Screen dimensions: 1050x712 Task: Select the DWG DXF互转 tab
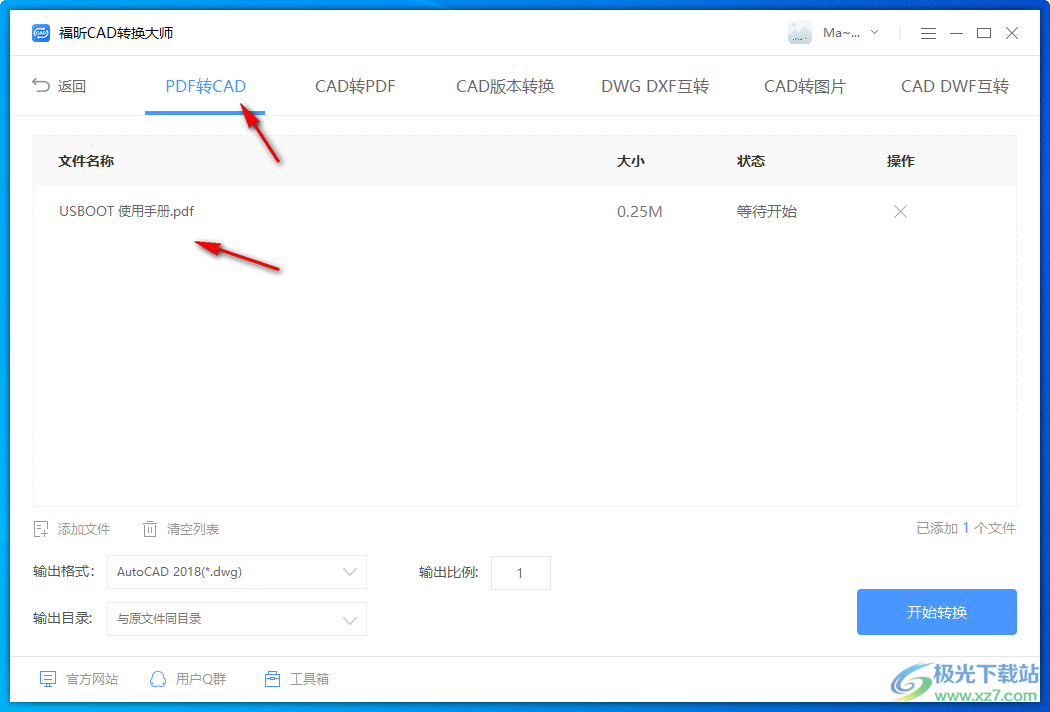pos(655,86)
